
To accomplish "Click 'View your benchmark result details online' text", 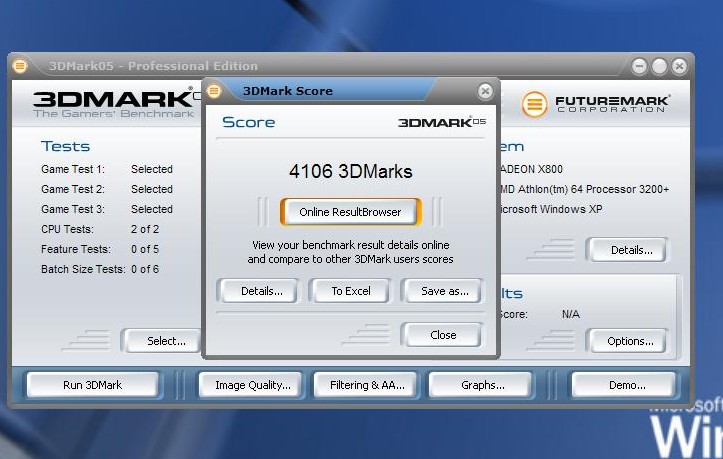I will (350, 245).
